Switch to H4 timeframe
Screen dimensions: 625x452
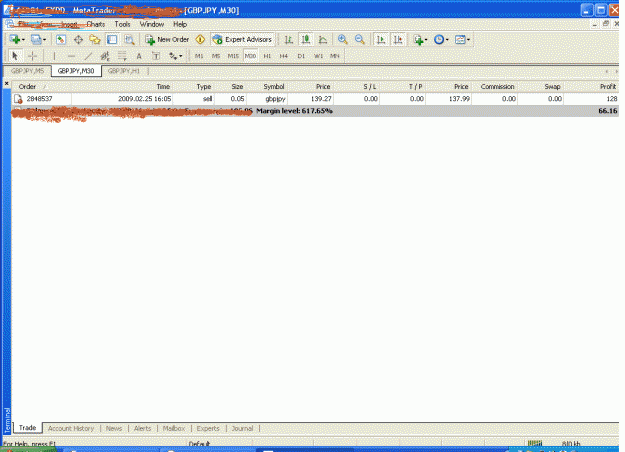[283, 56]
